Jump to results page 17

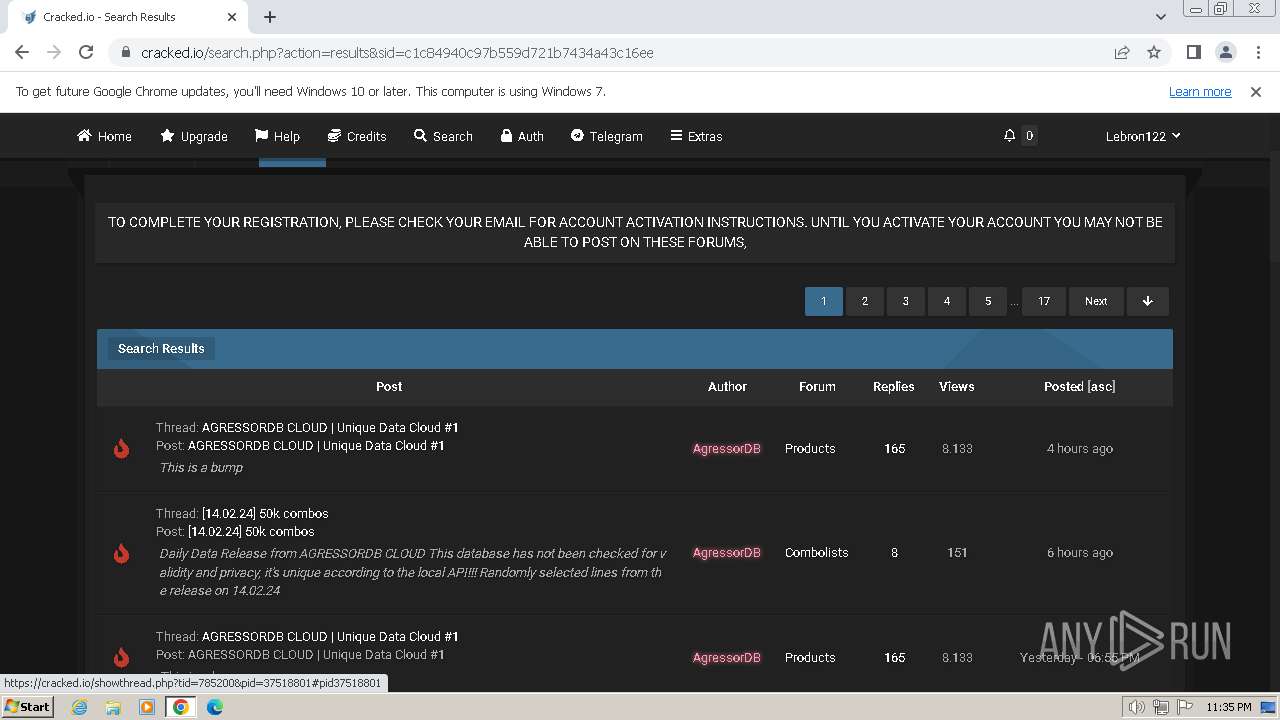1044,301
